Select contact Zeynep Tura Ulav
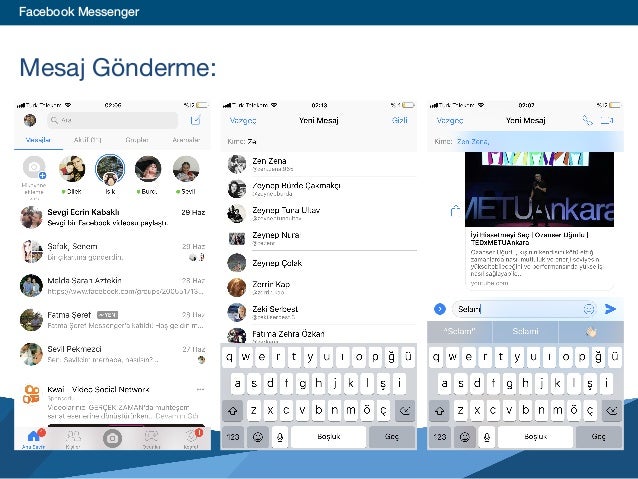The height and width of the screenshot is (479, 638). tap(319, 213)
